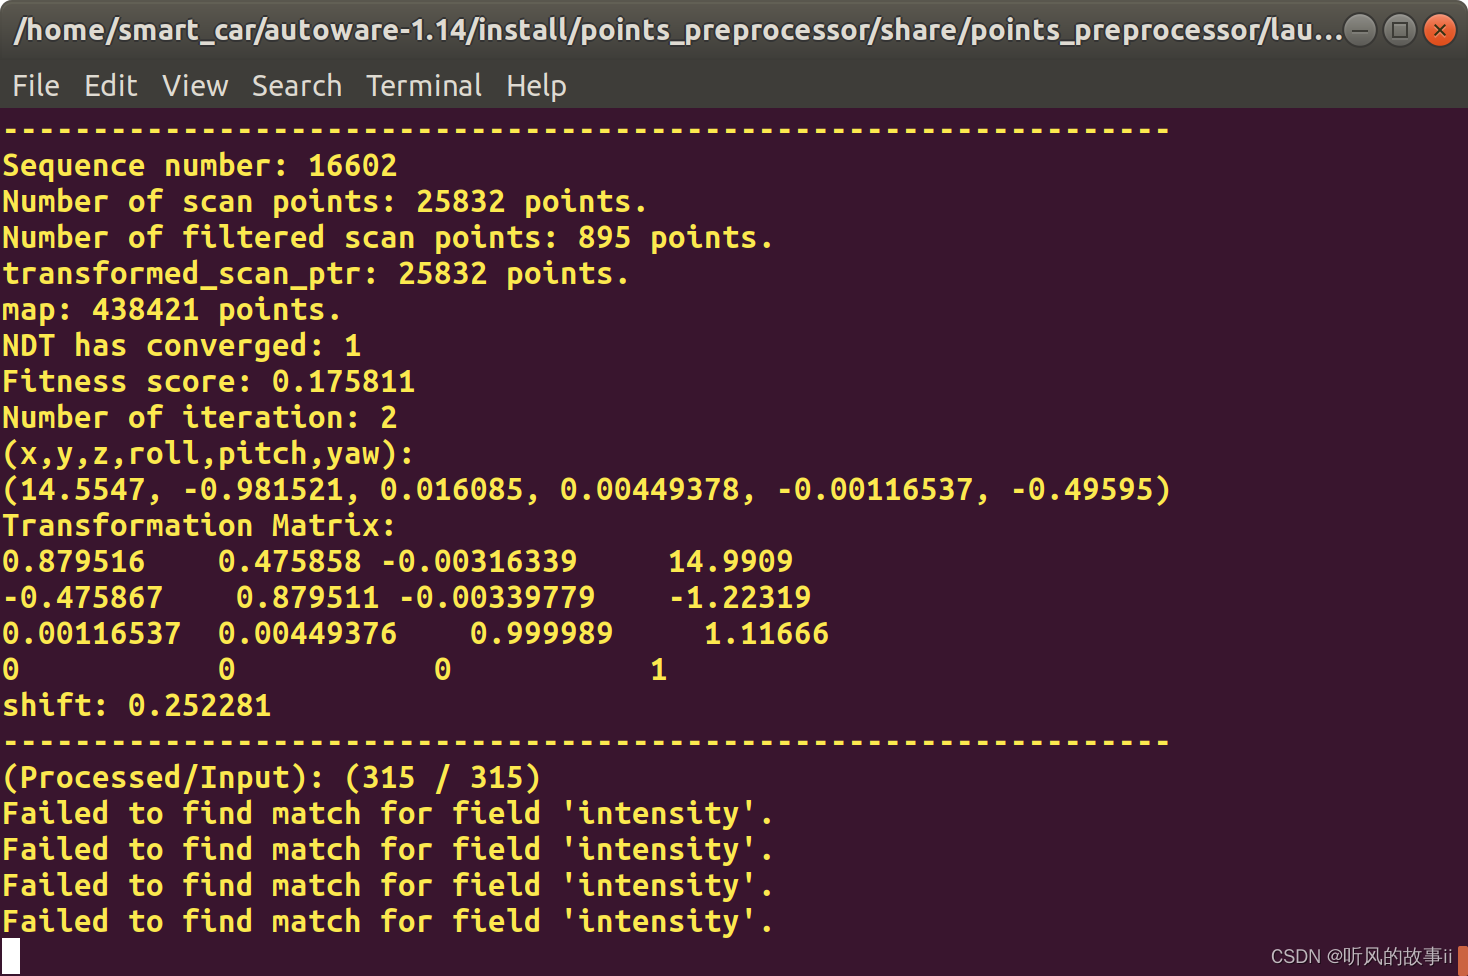Click the NDT has converged line
Screen dimensions: 1468x976
pos(180,345)
